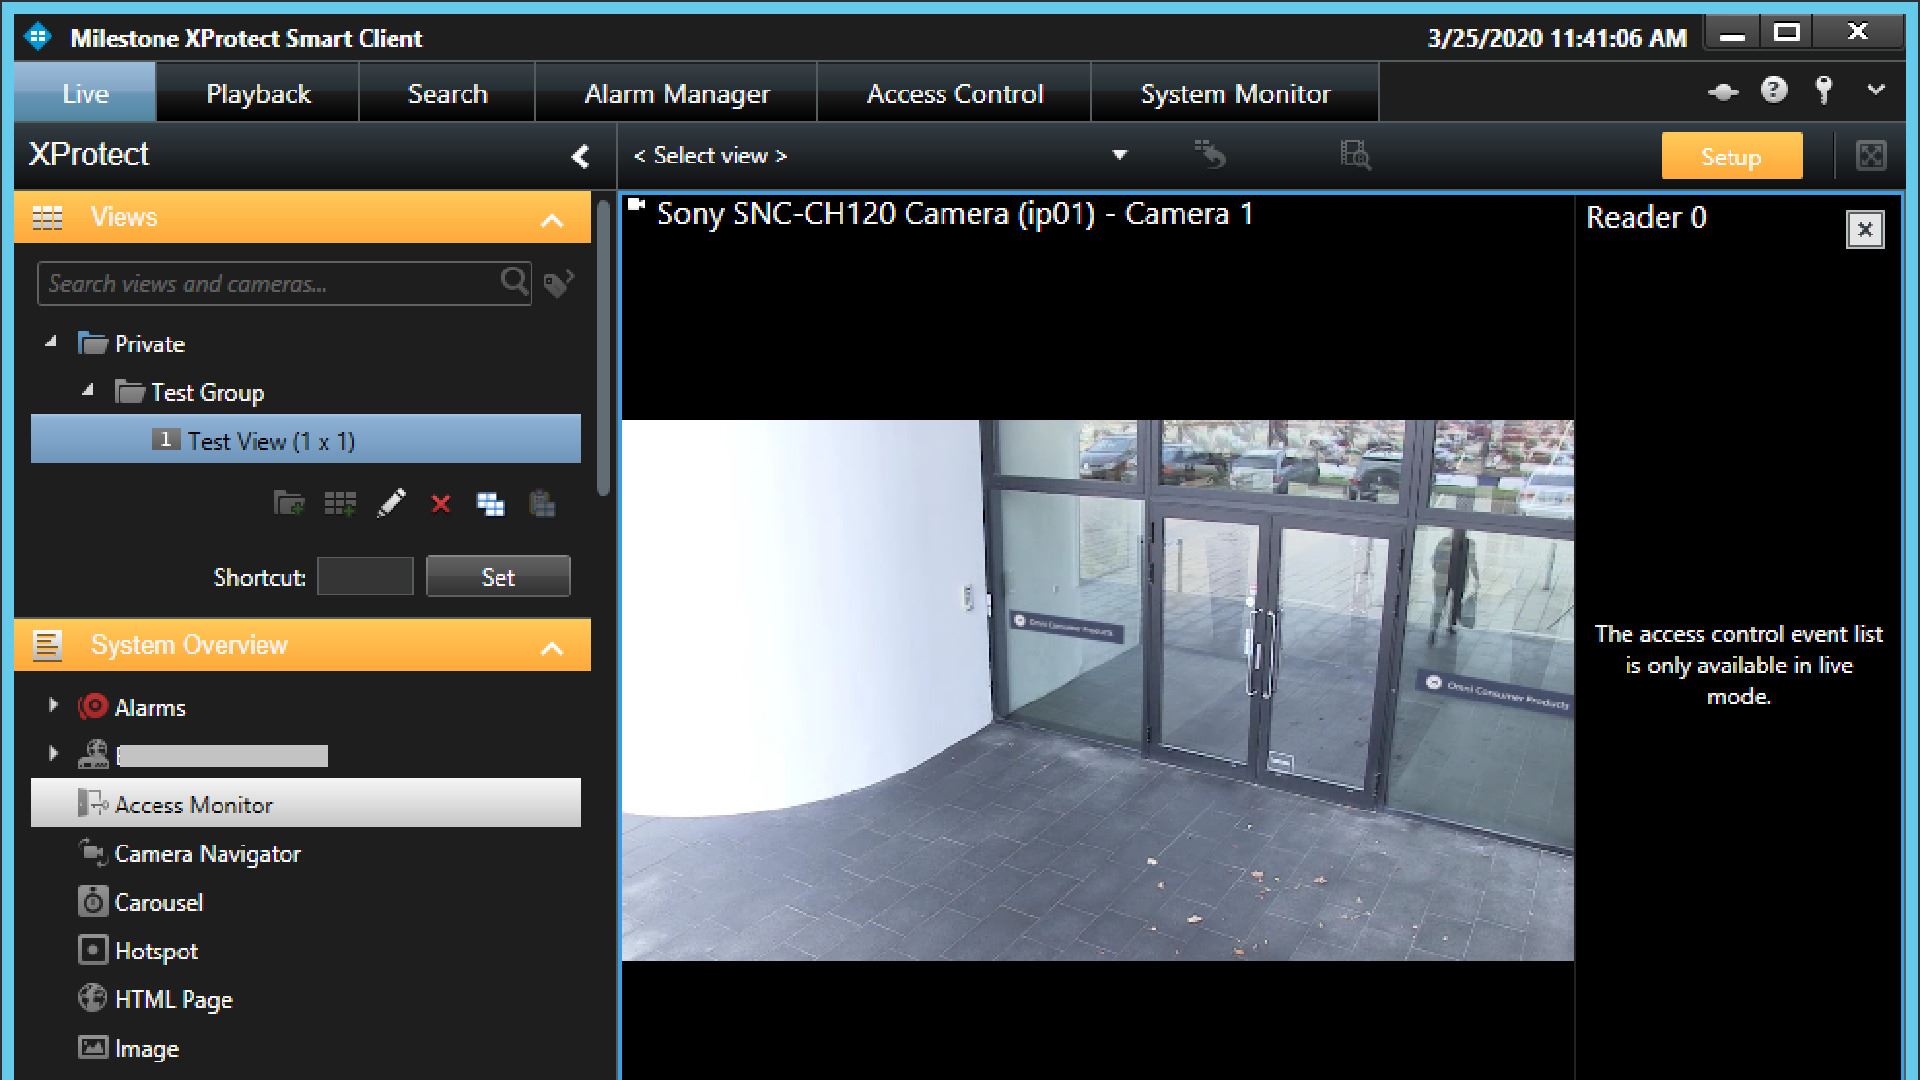Screen dimensions: 1920x1080
Task: Click the reload original view icon
Action: pyautogui.click(x=1210, y=155)
